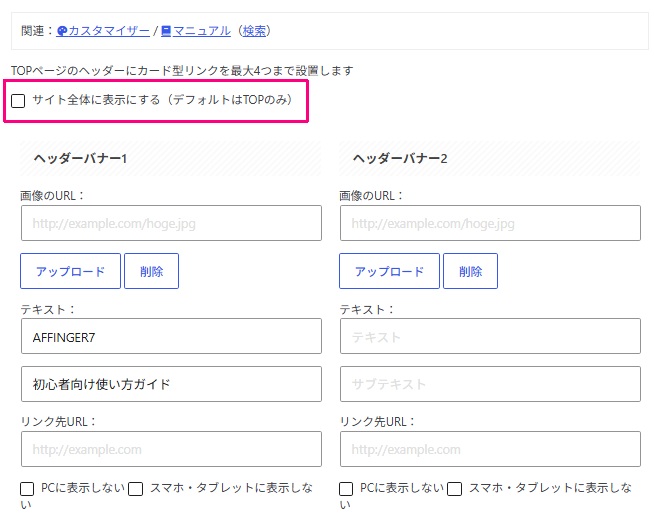Check スマホ・タブレットに表示しない for ヘッダーバナー2
The image size is (654, 525).
[455, 489]
